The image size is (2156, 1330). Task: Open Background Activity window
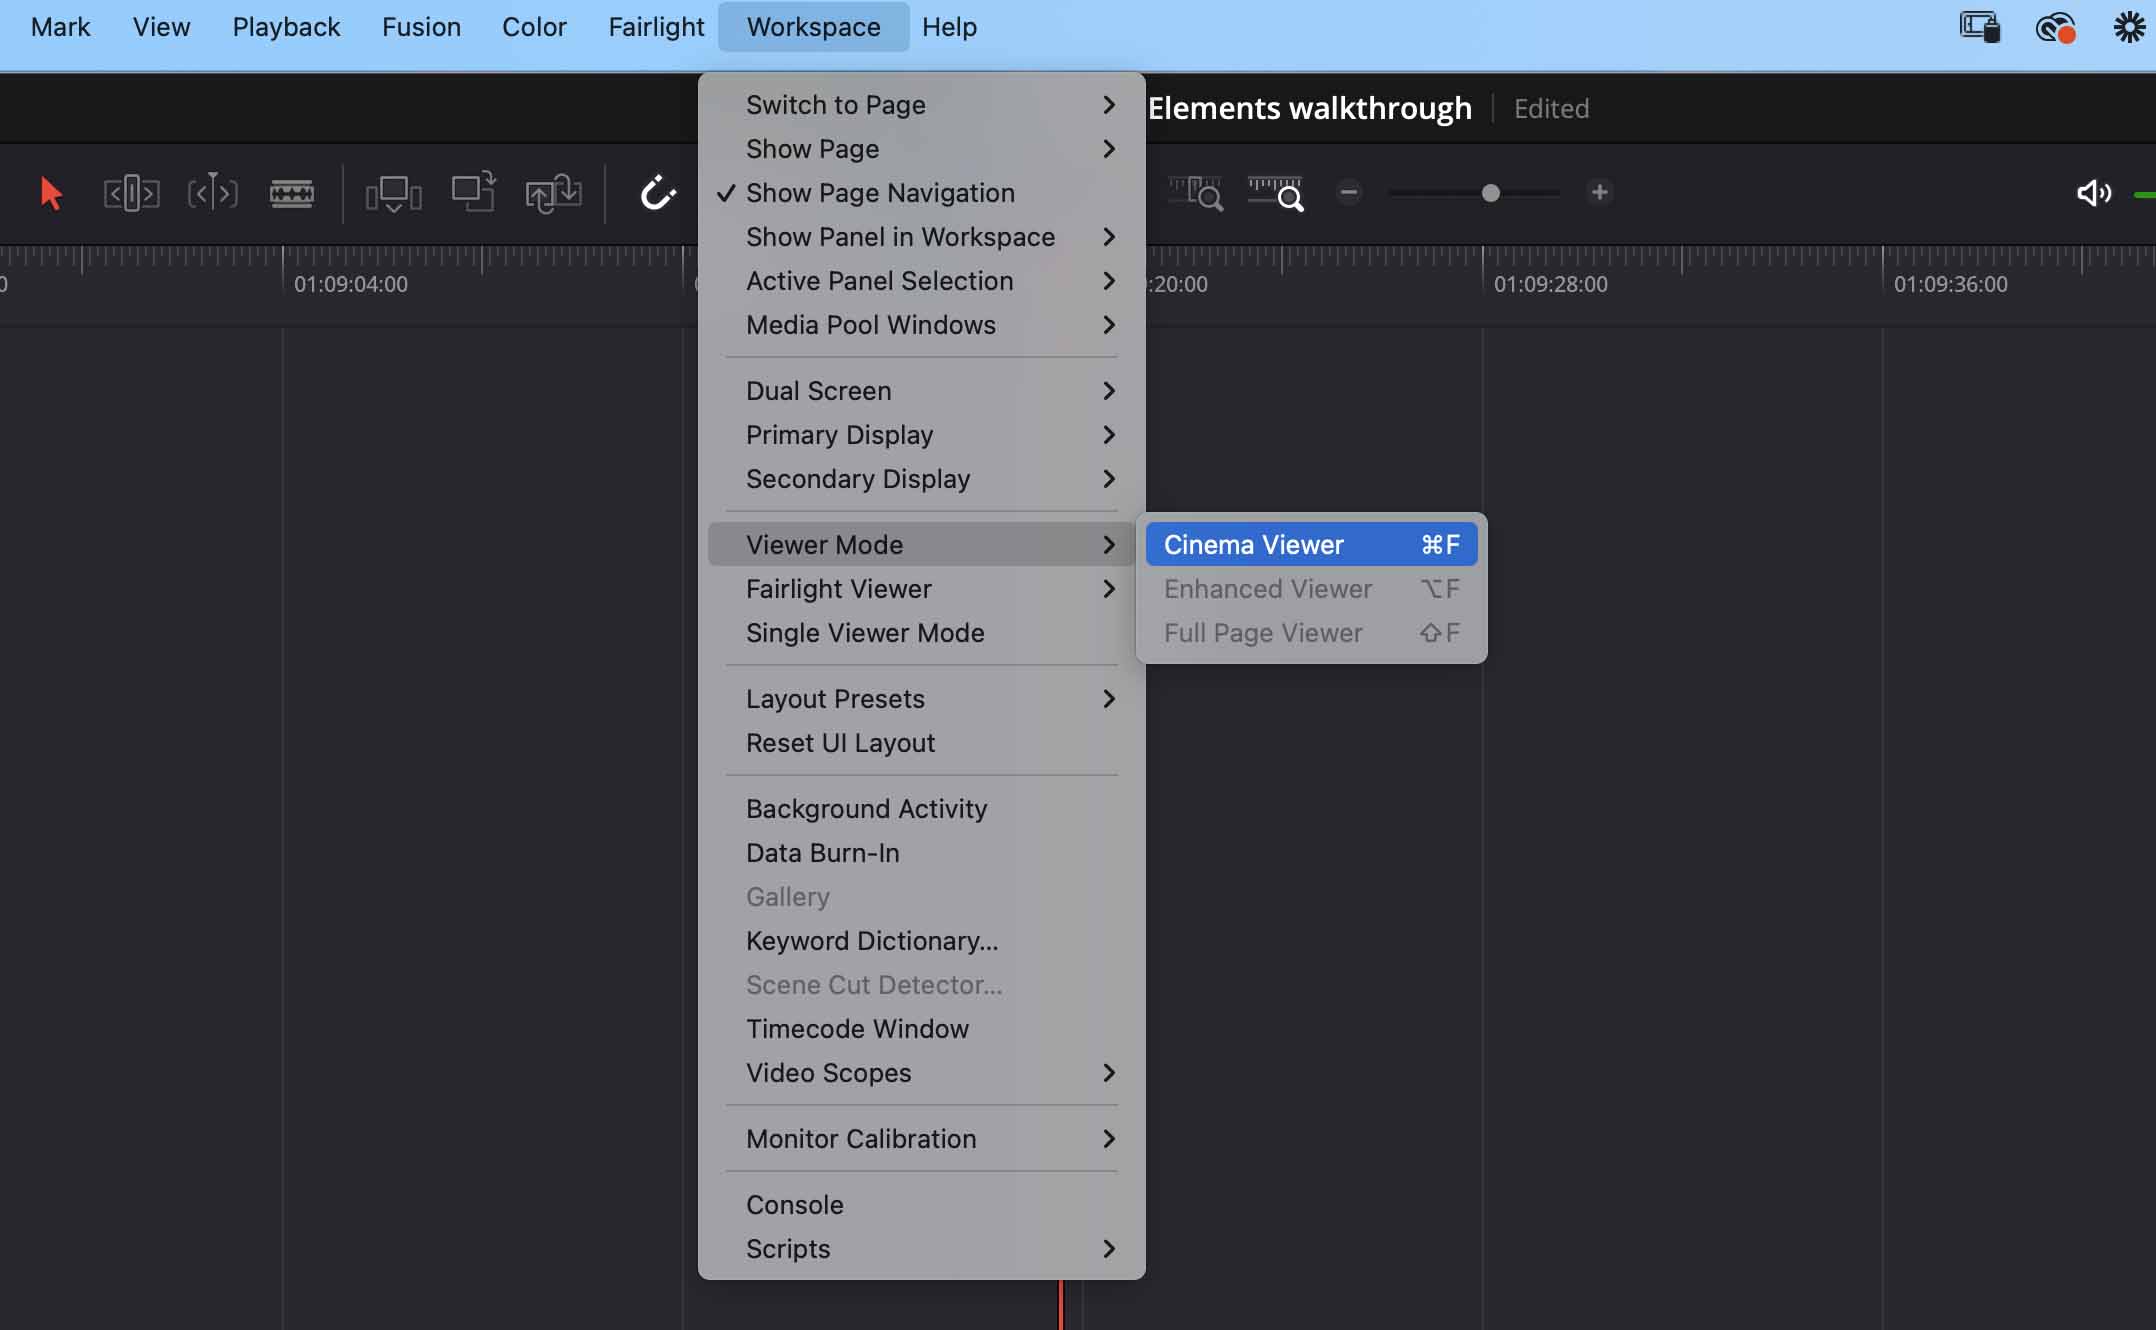click(x=921, y=809)
